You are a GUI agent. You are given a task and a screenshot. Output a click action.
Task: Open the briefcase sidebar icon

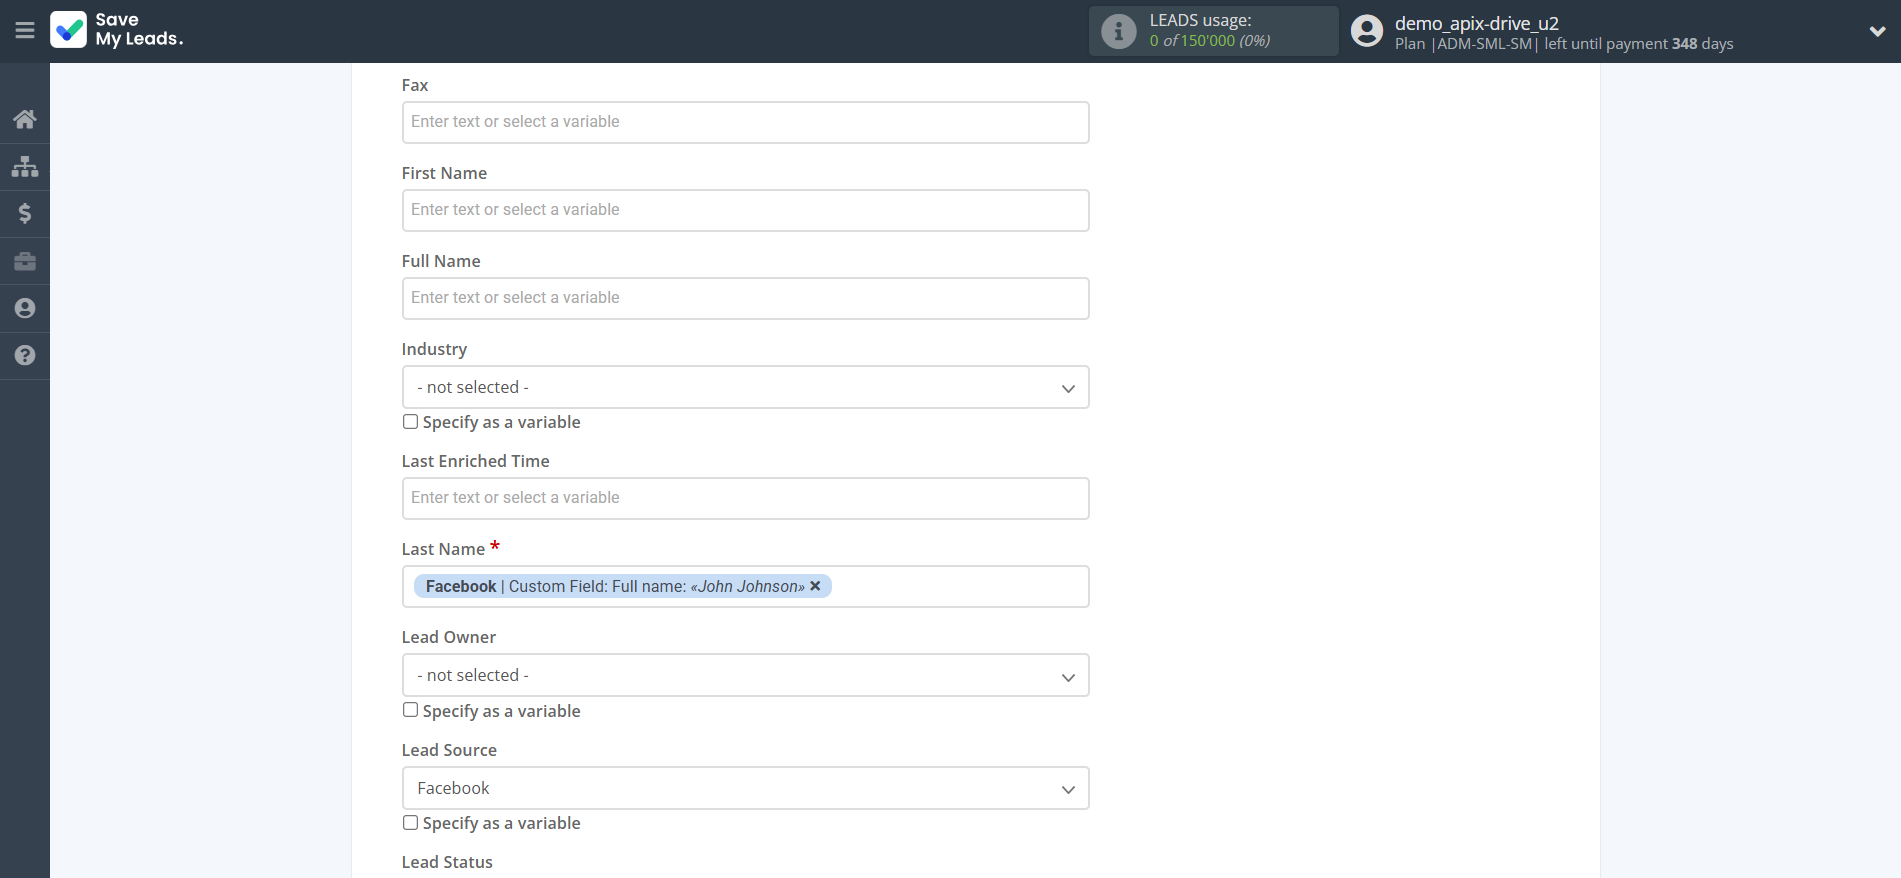(25, 261)
